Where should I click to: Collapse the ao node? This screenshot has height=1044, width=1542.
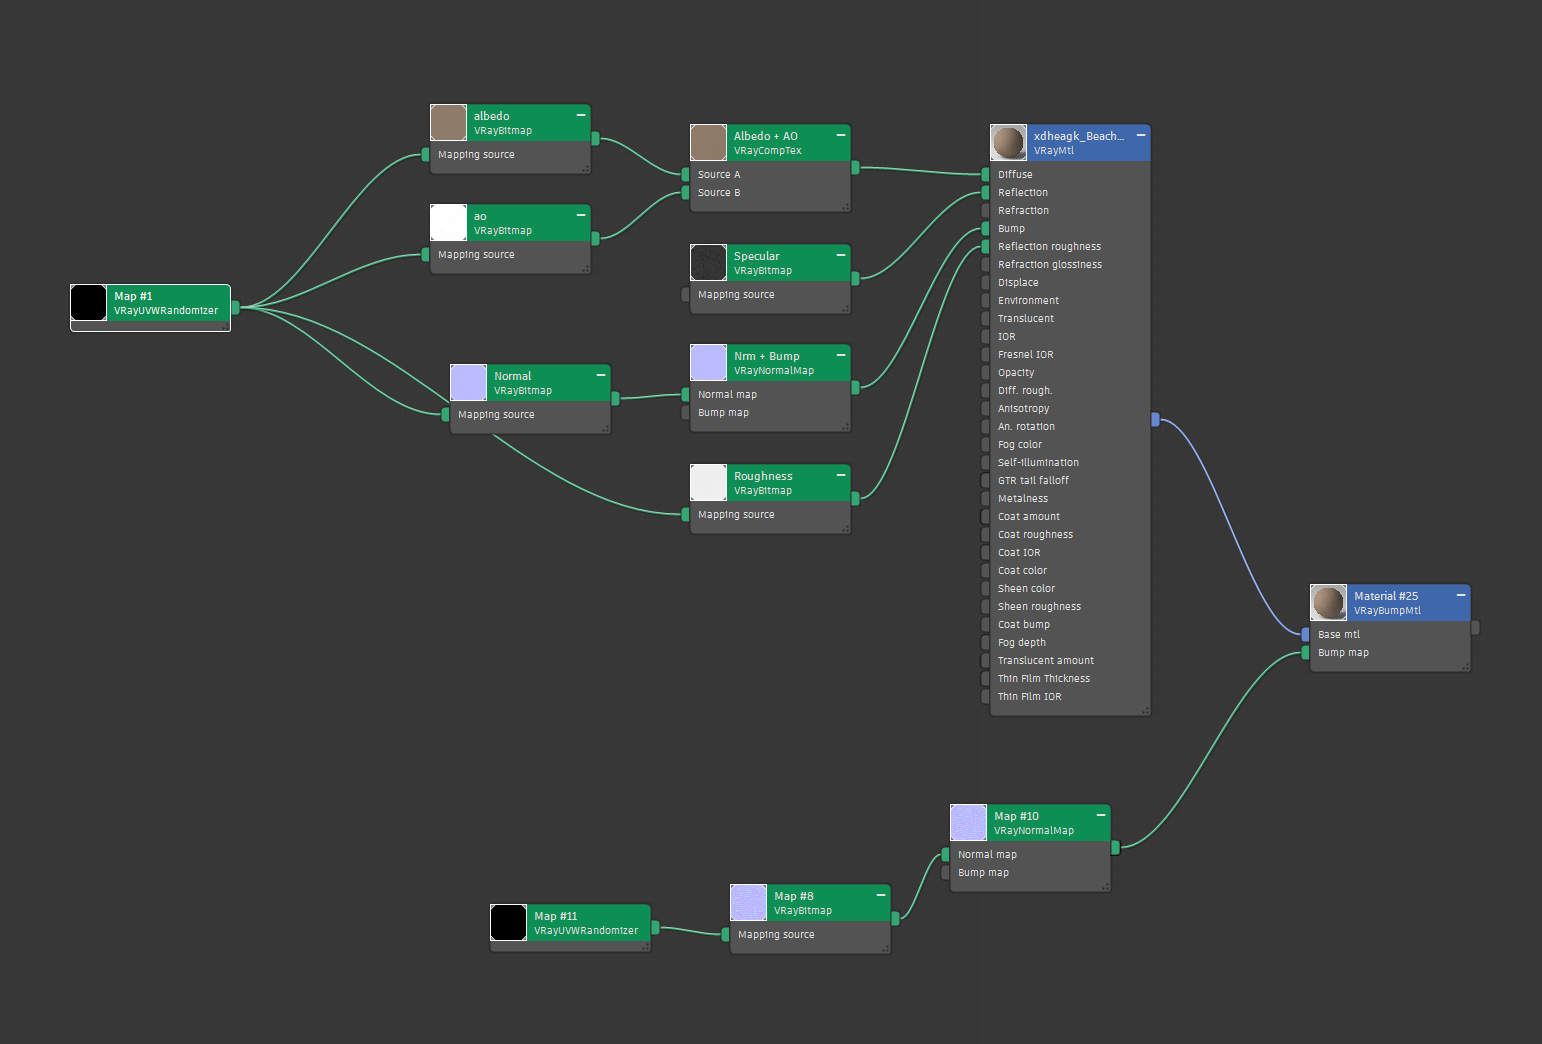[x=581, y=215]
